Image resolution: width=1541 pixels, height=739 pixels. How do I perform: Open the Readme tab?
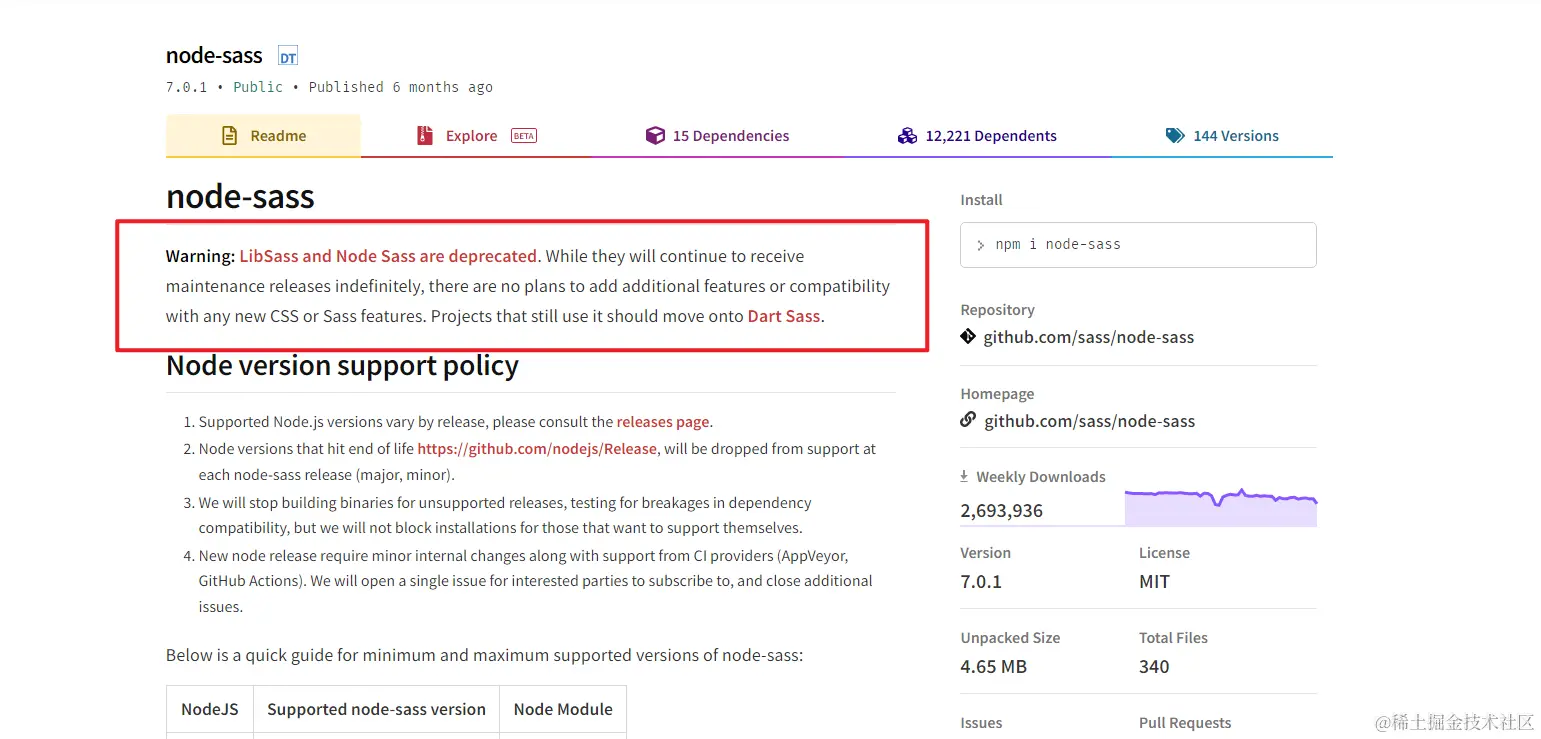[x=263, y=136]
